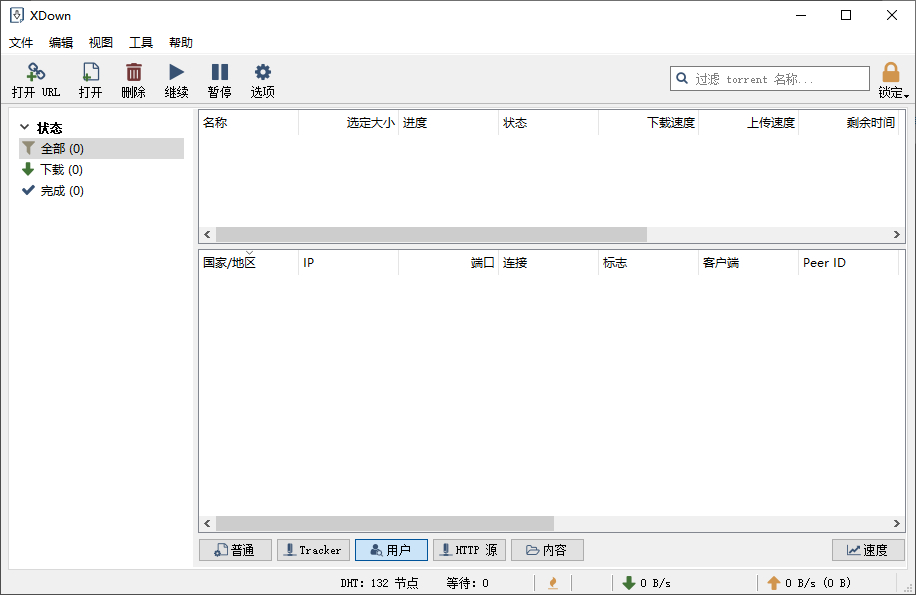Open a torrent file via 打开 icon
The image size is (916, 595).
click(91, 72)
